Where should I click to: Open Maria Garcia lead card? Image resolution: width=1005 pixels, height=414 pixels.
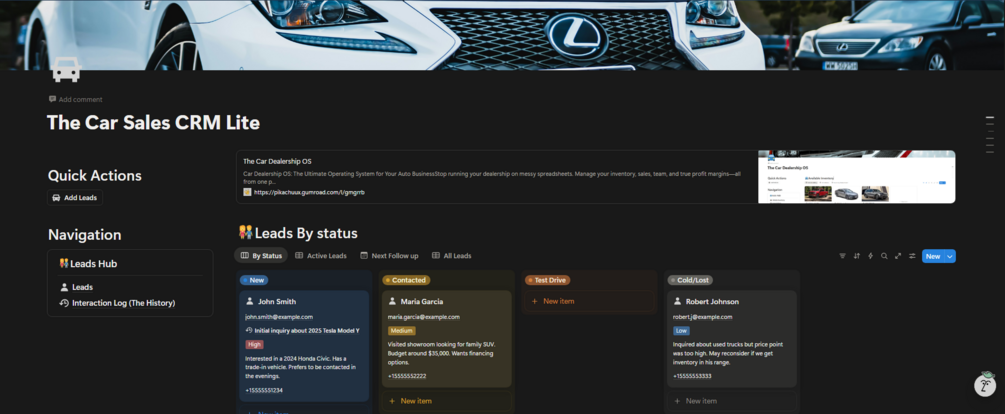[x=447, y=338]
